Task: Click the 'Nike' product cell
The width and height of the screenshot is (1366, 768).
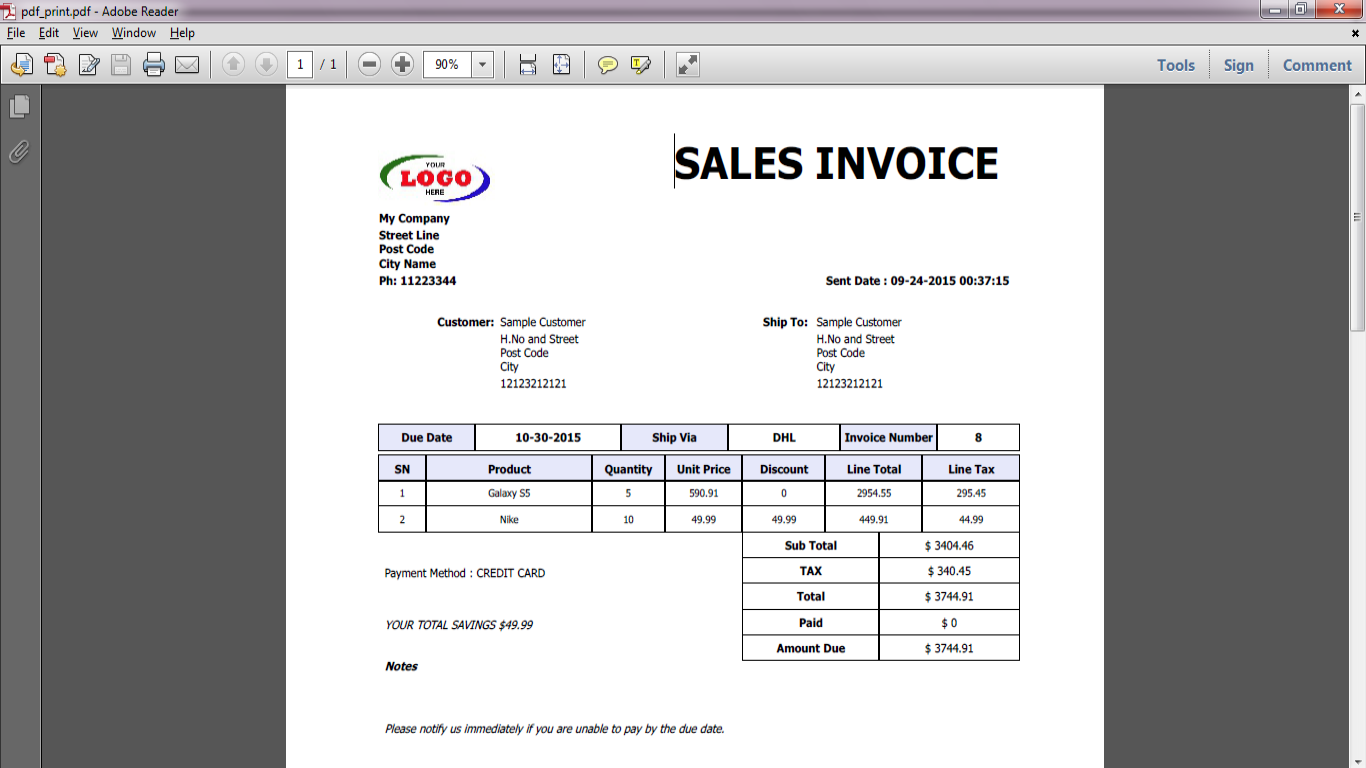Action: pos(509,519)
